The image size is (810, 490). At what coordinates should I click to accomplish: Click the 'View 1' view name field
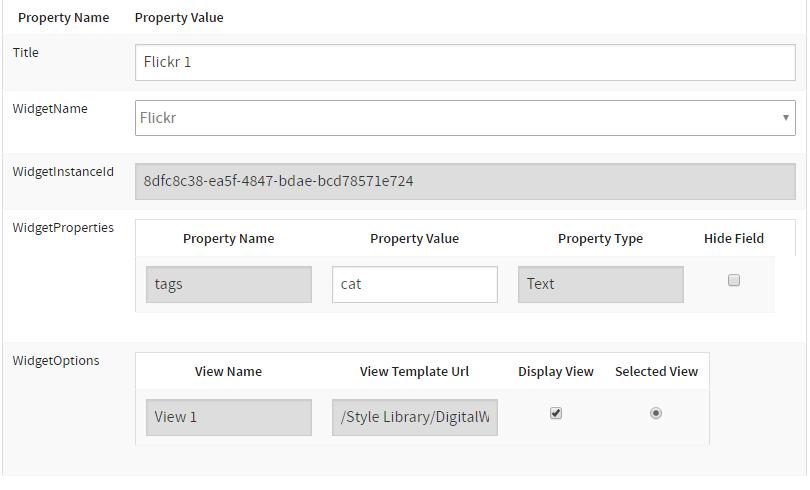click(x=229, y=417)
